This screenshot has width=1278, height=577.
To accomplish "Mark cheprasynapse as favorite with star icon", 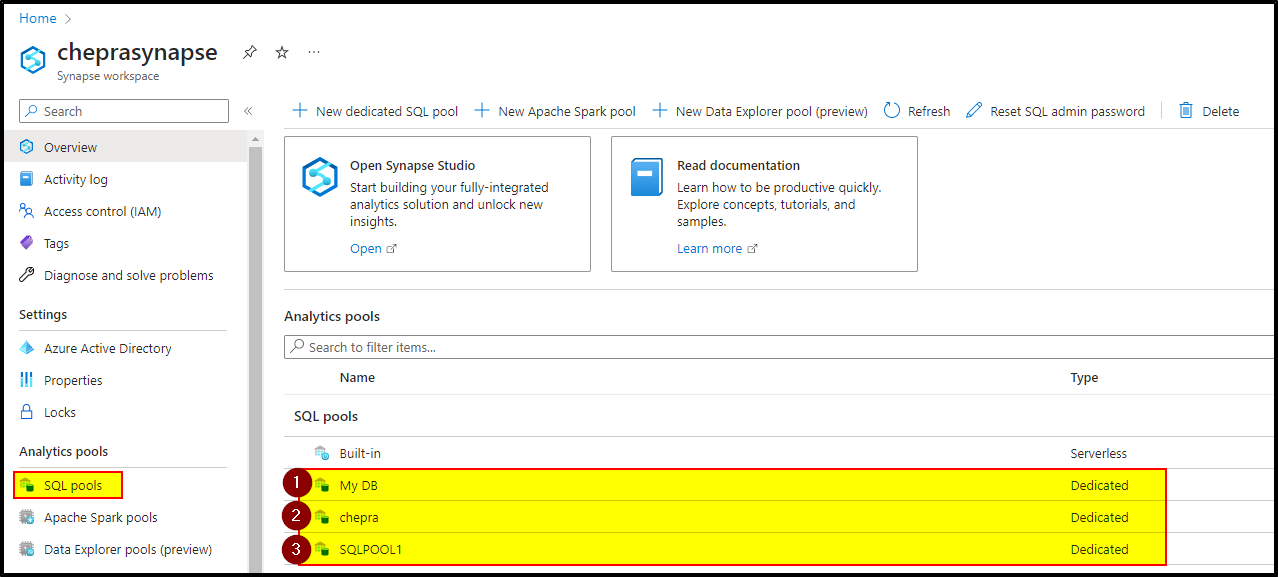I will [282, 52].
